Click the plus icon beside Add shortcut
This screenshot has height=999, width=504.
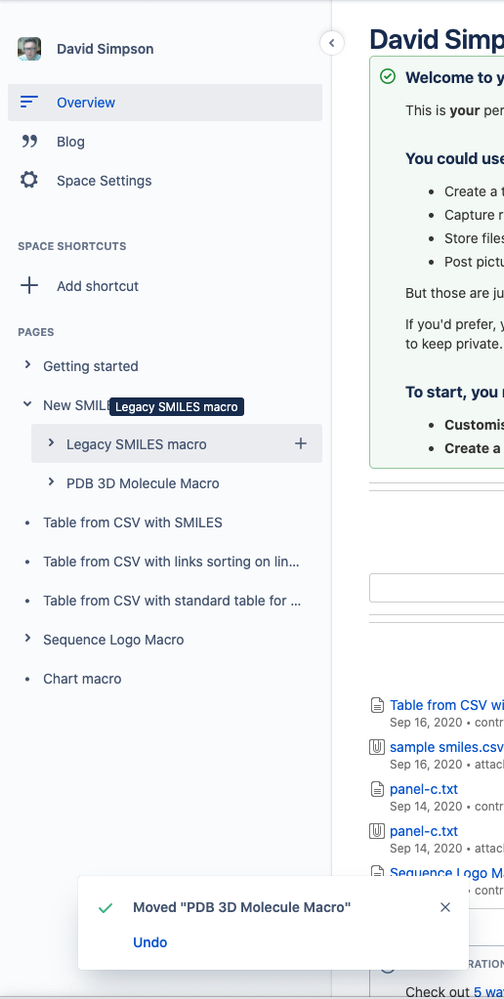coord(29,285)
